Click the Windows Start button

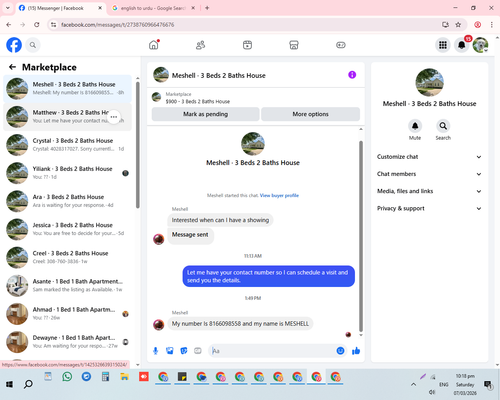click(x=9, y=384)
